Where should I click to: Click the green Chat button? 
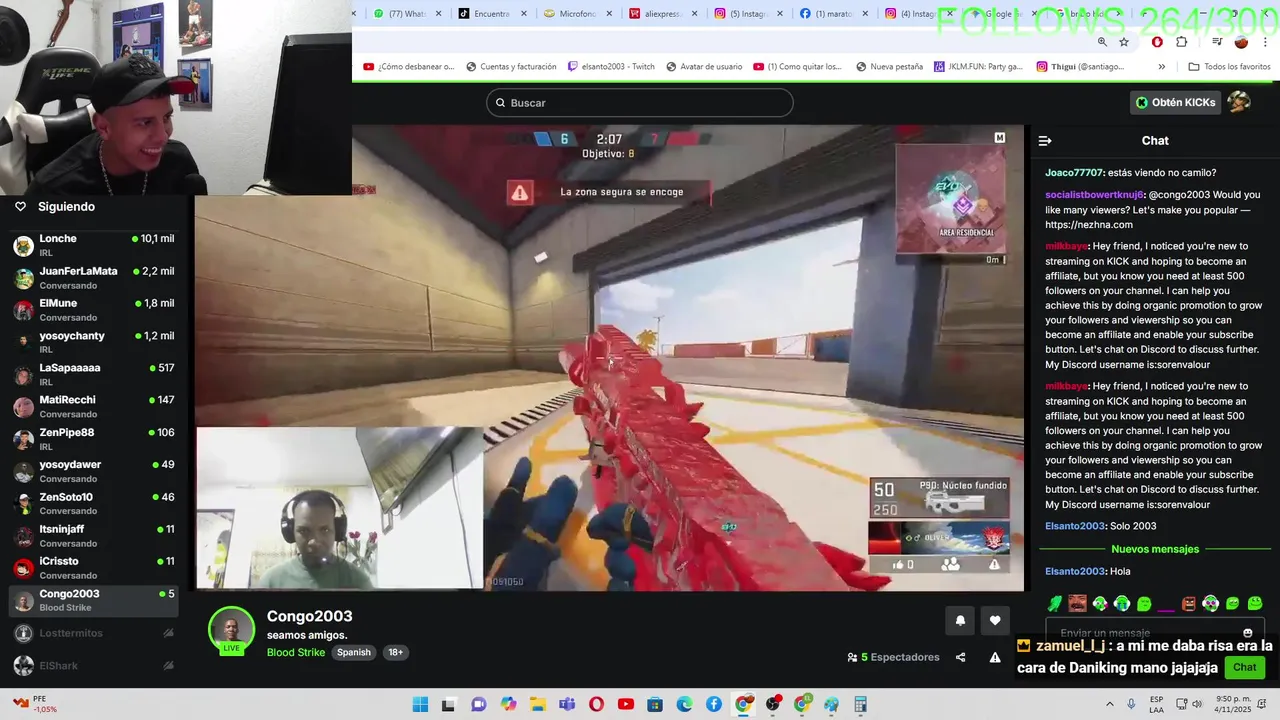point(1245,667)
